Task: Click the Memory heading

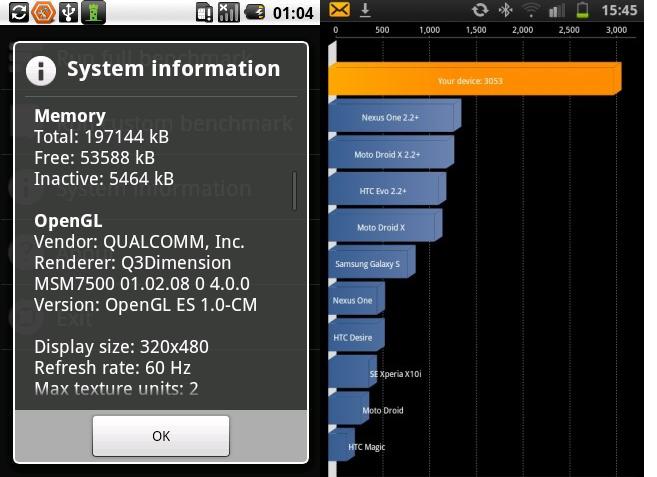Action: coord(70,116)
